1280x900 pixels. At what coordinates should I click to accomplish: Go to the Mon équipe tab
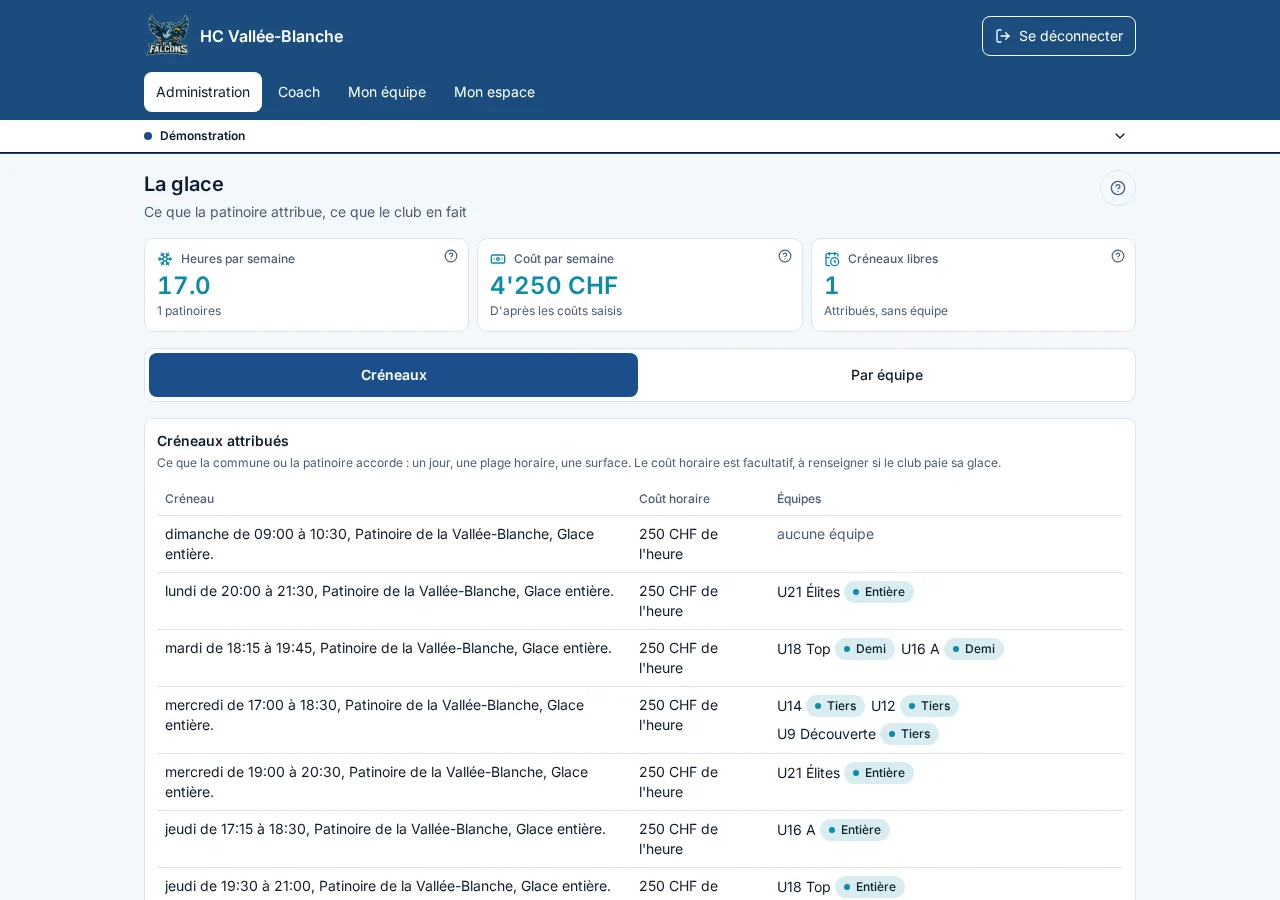387,92
